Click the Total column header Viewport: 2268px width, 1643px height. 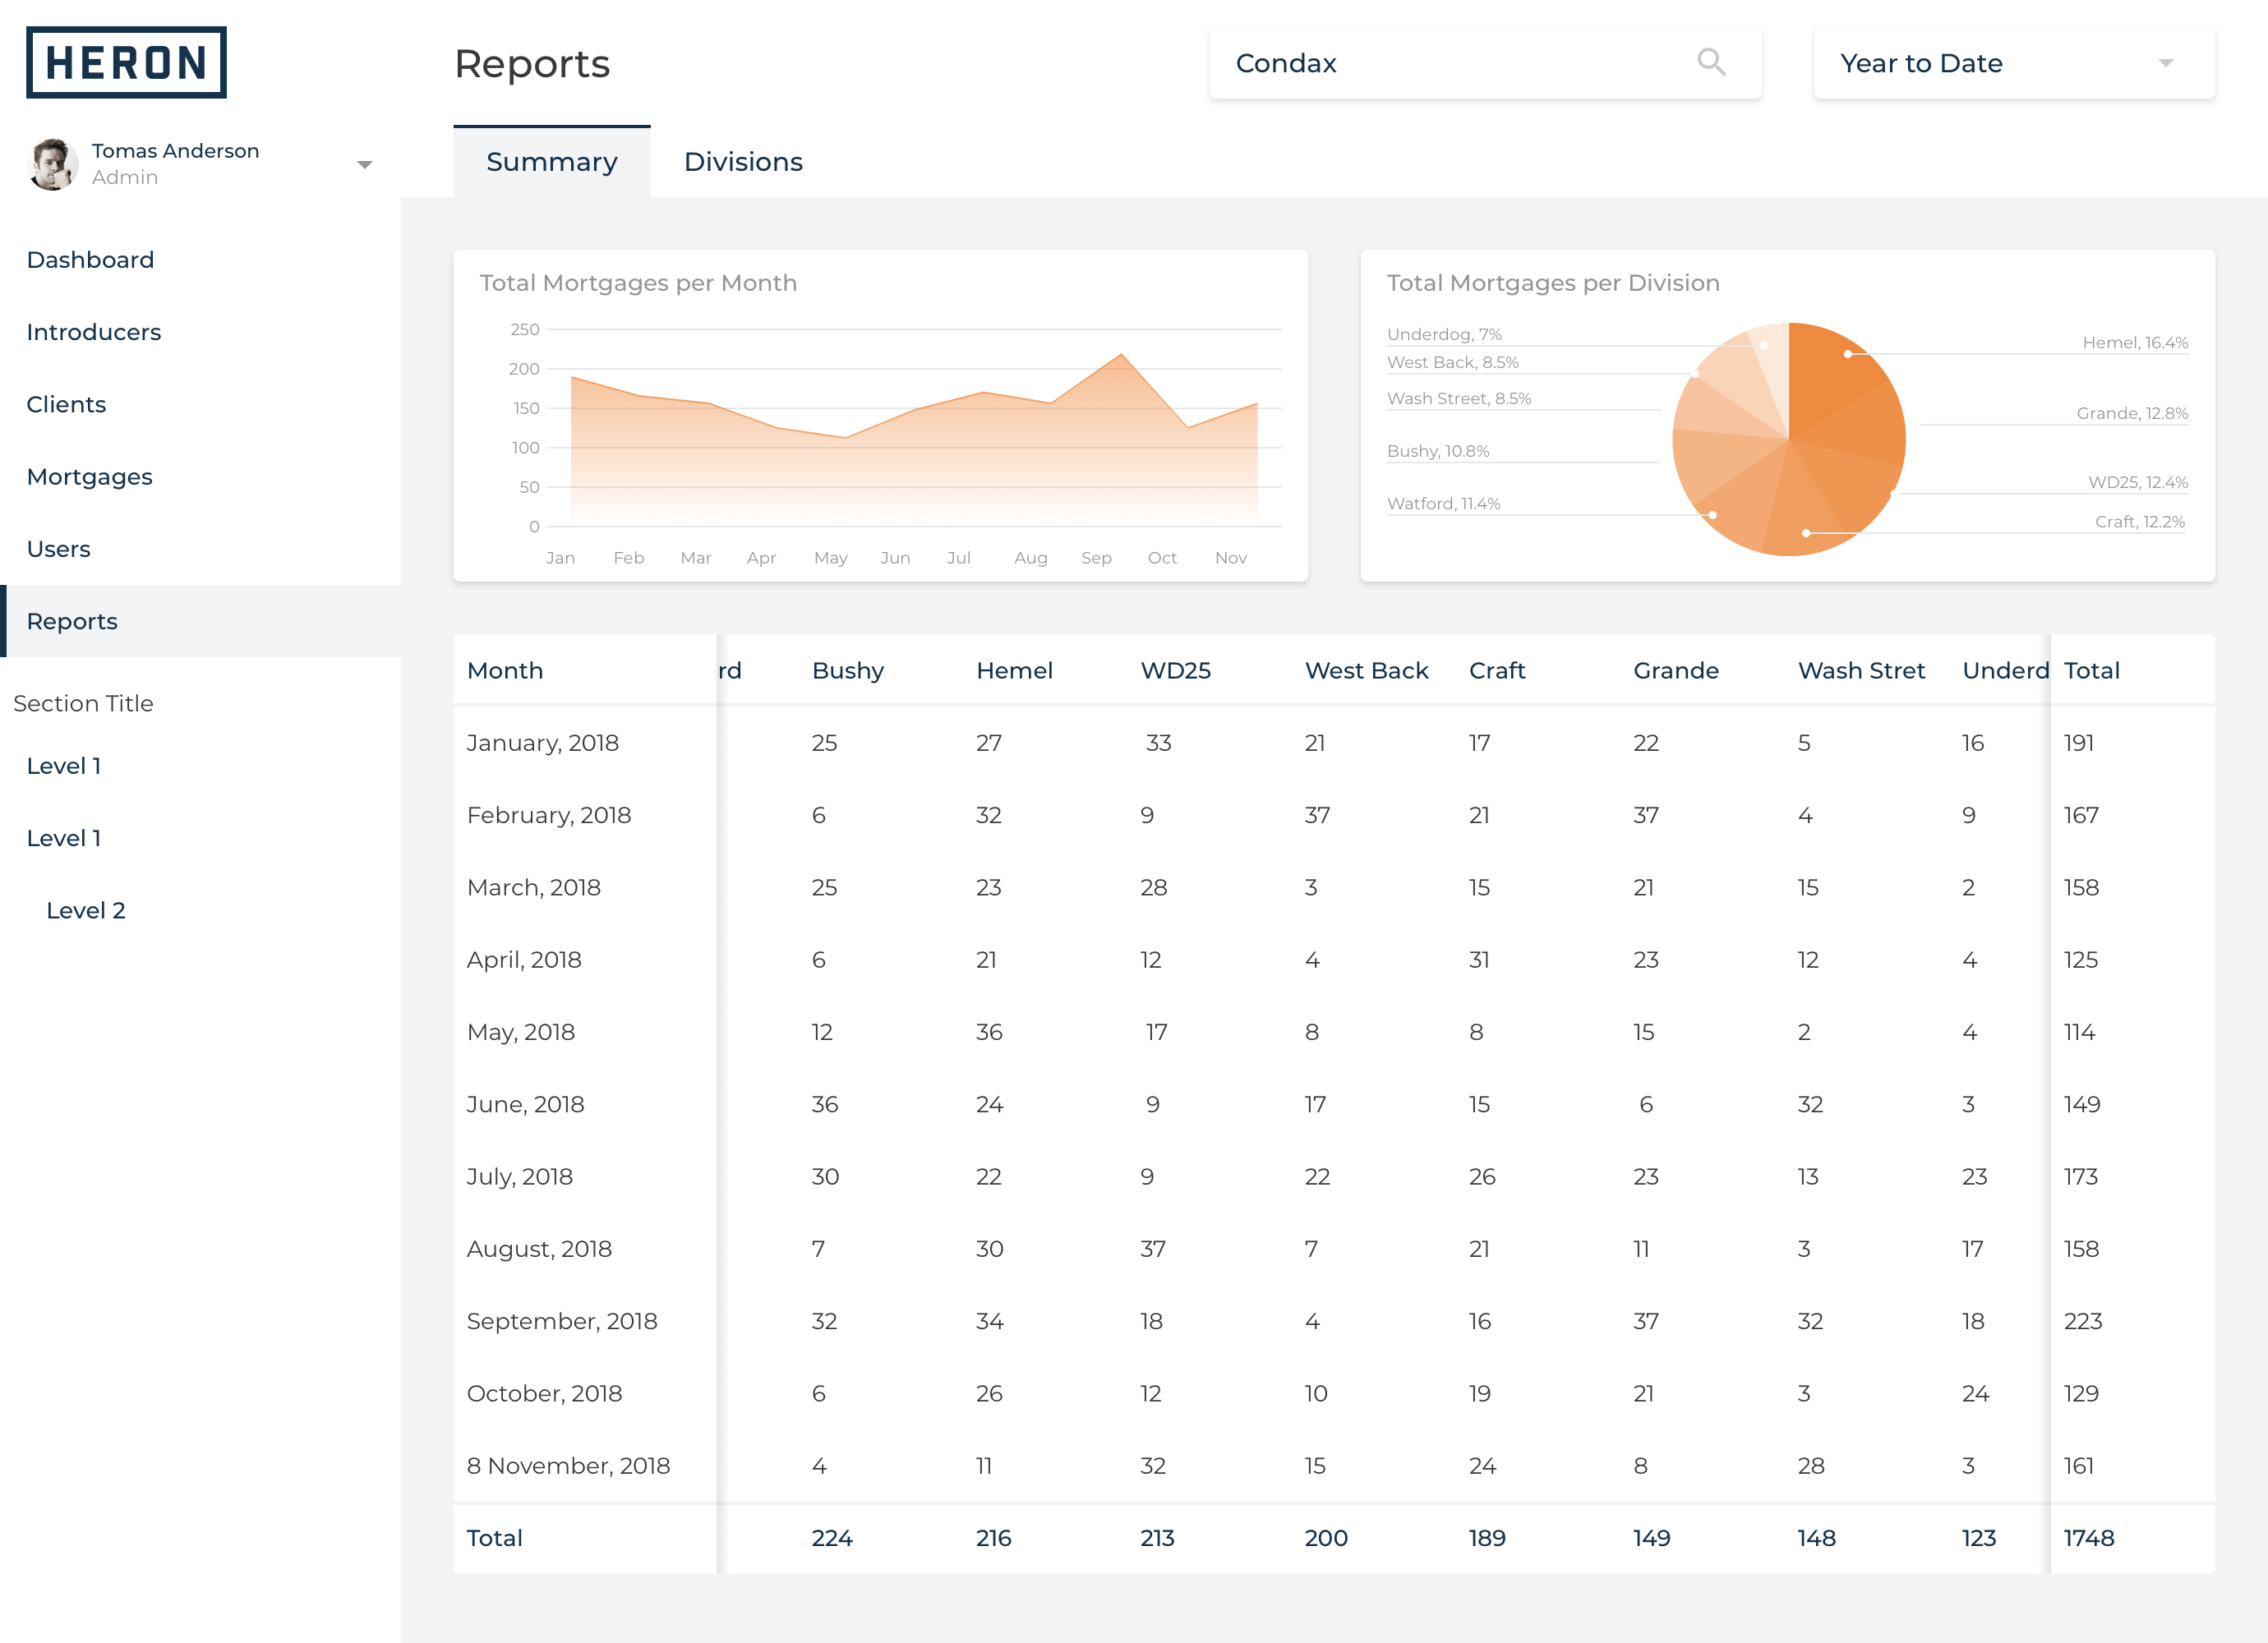point(2092,670)
